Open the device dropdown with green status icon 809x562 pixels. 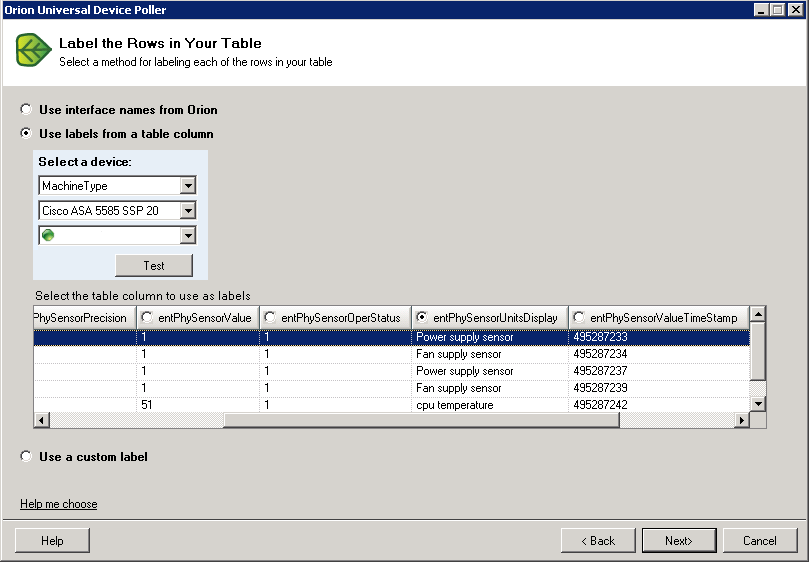pyautogui.click(x=188, y=235)
